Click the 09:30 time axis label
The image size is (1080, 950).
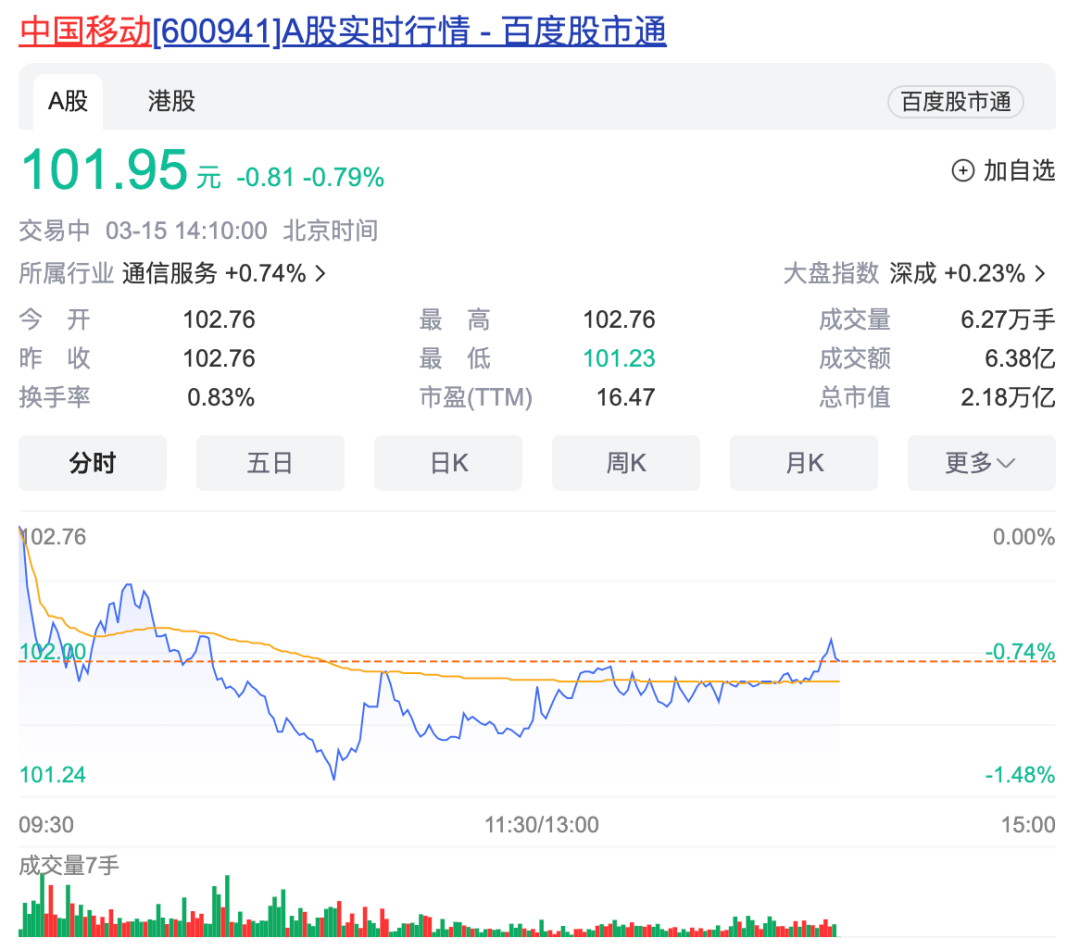click(x=46, y=825)
